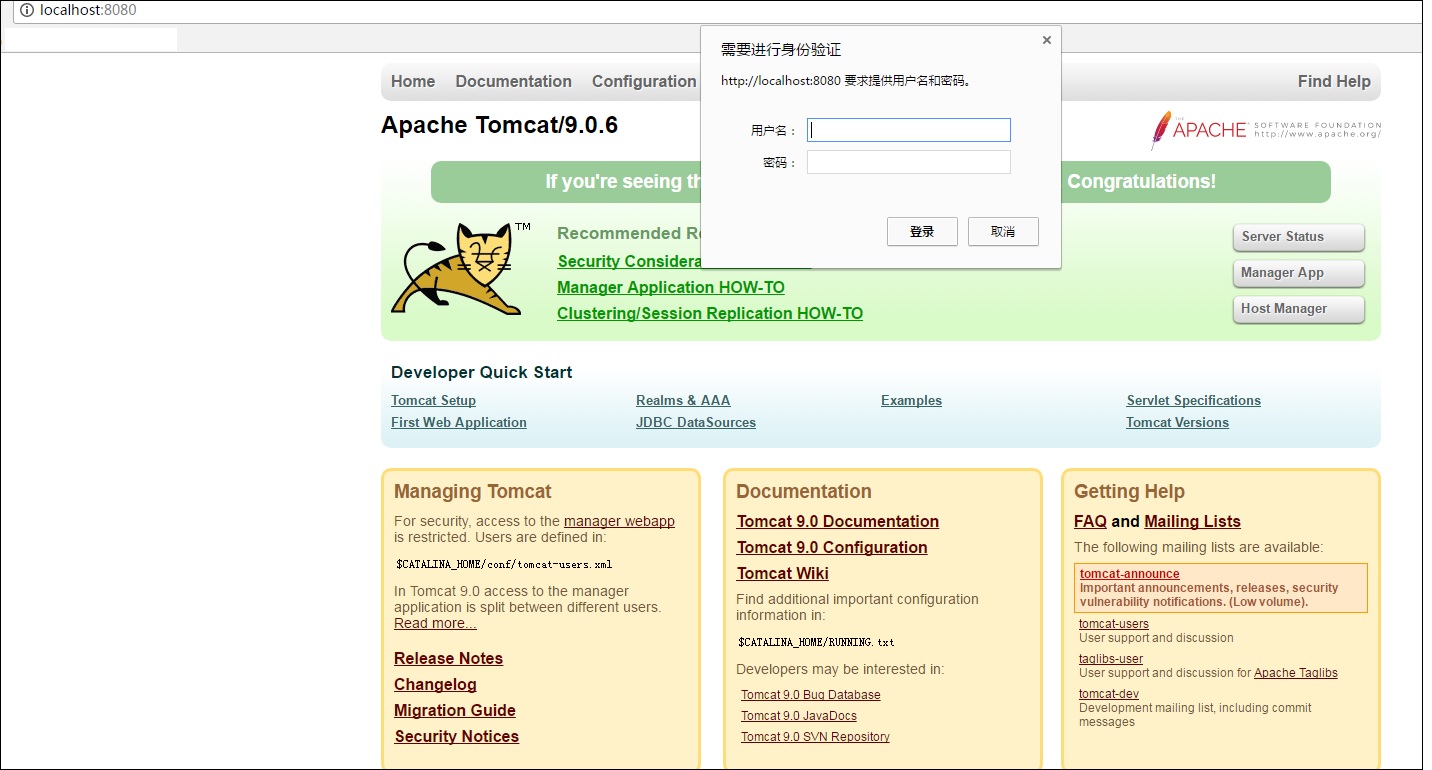Open the Mailing Lists link
The image size is (1432, 770).
(1192, 522)
